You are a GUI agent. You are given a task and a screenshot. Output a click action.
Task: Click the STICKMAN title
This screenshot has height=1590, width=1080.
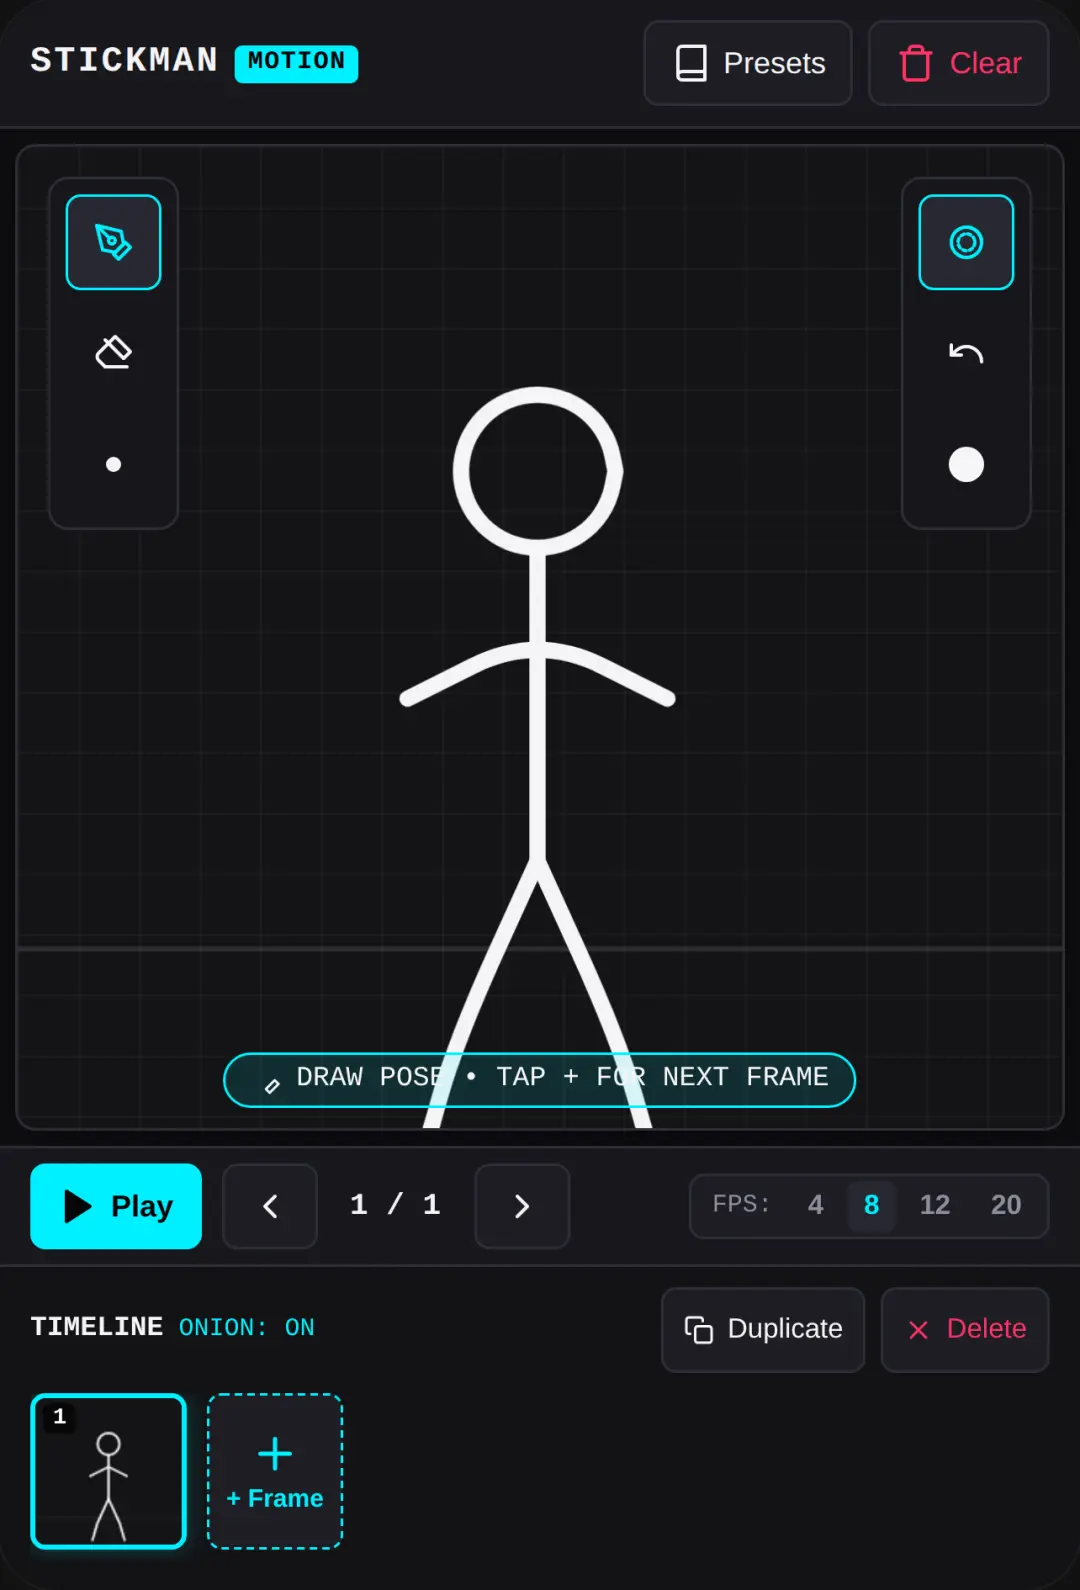pos(124,61)
